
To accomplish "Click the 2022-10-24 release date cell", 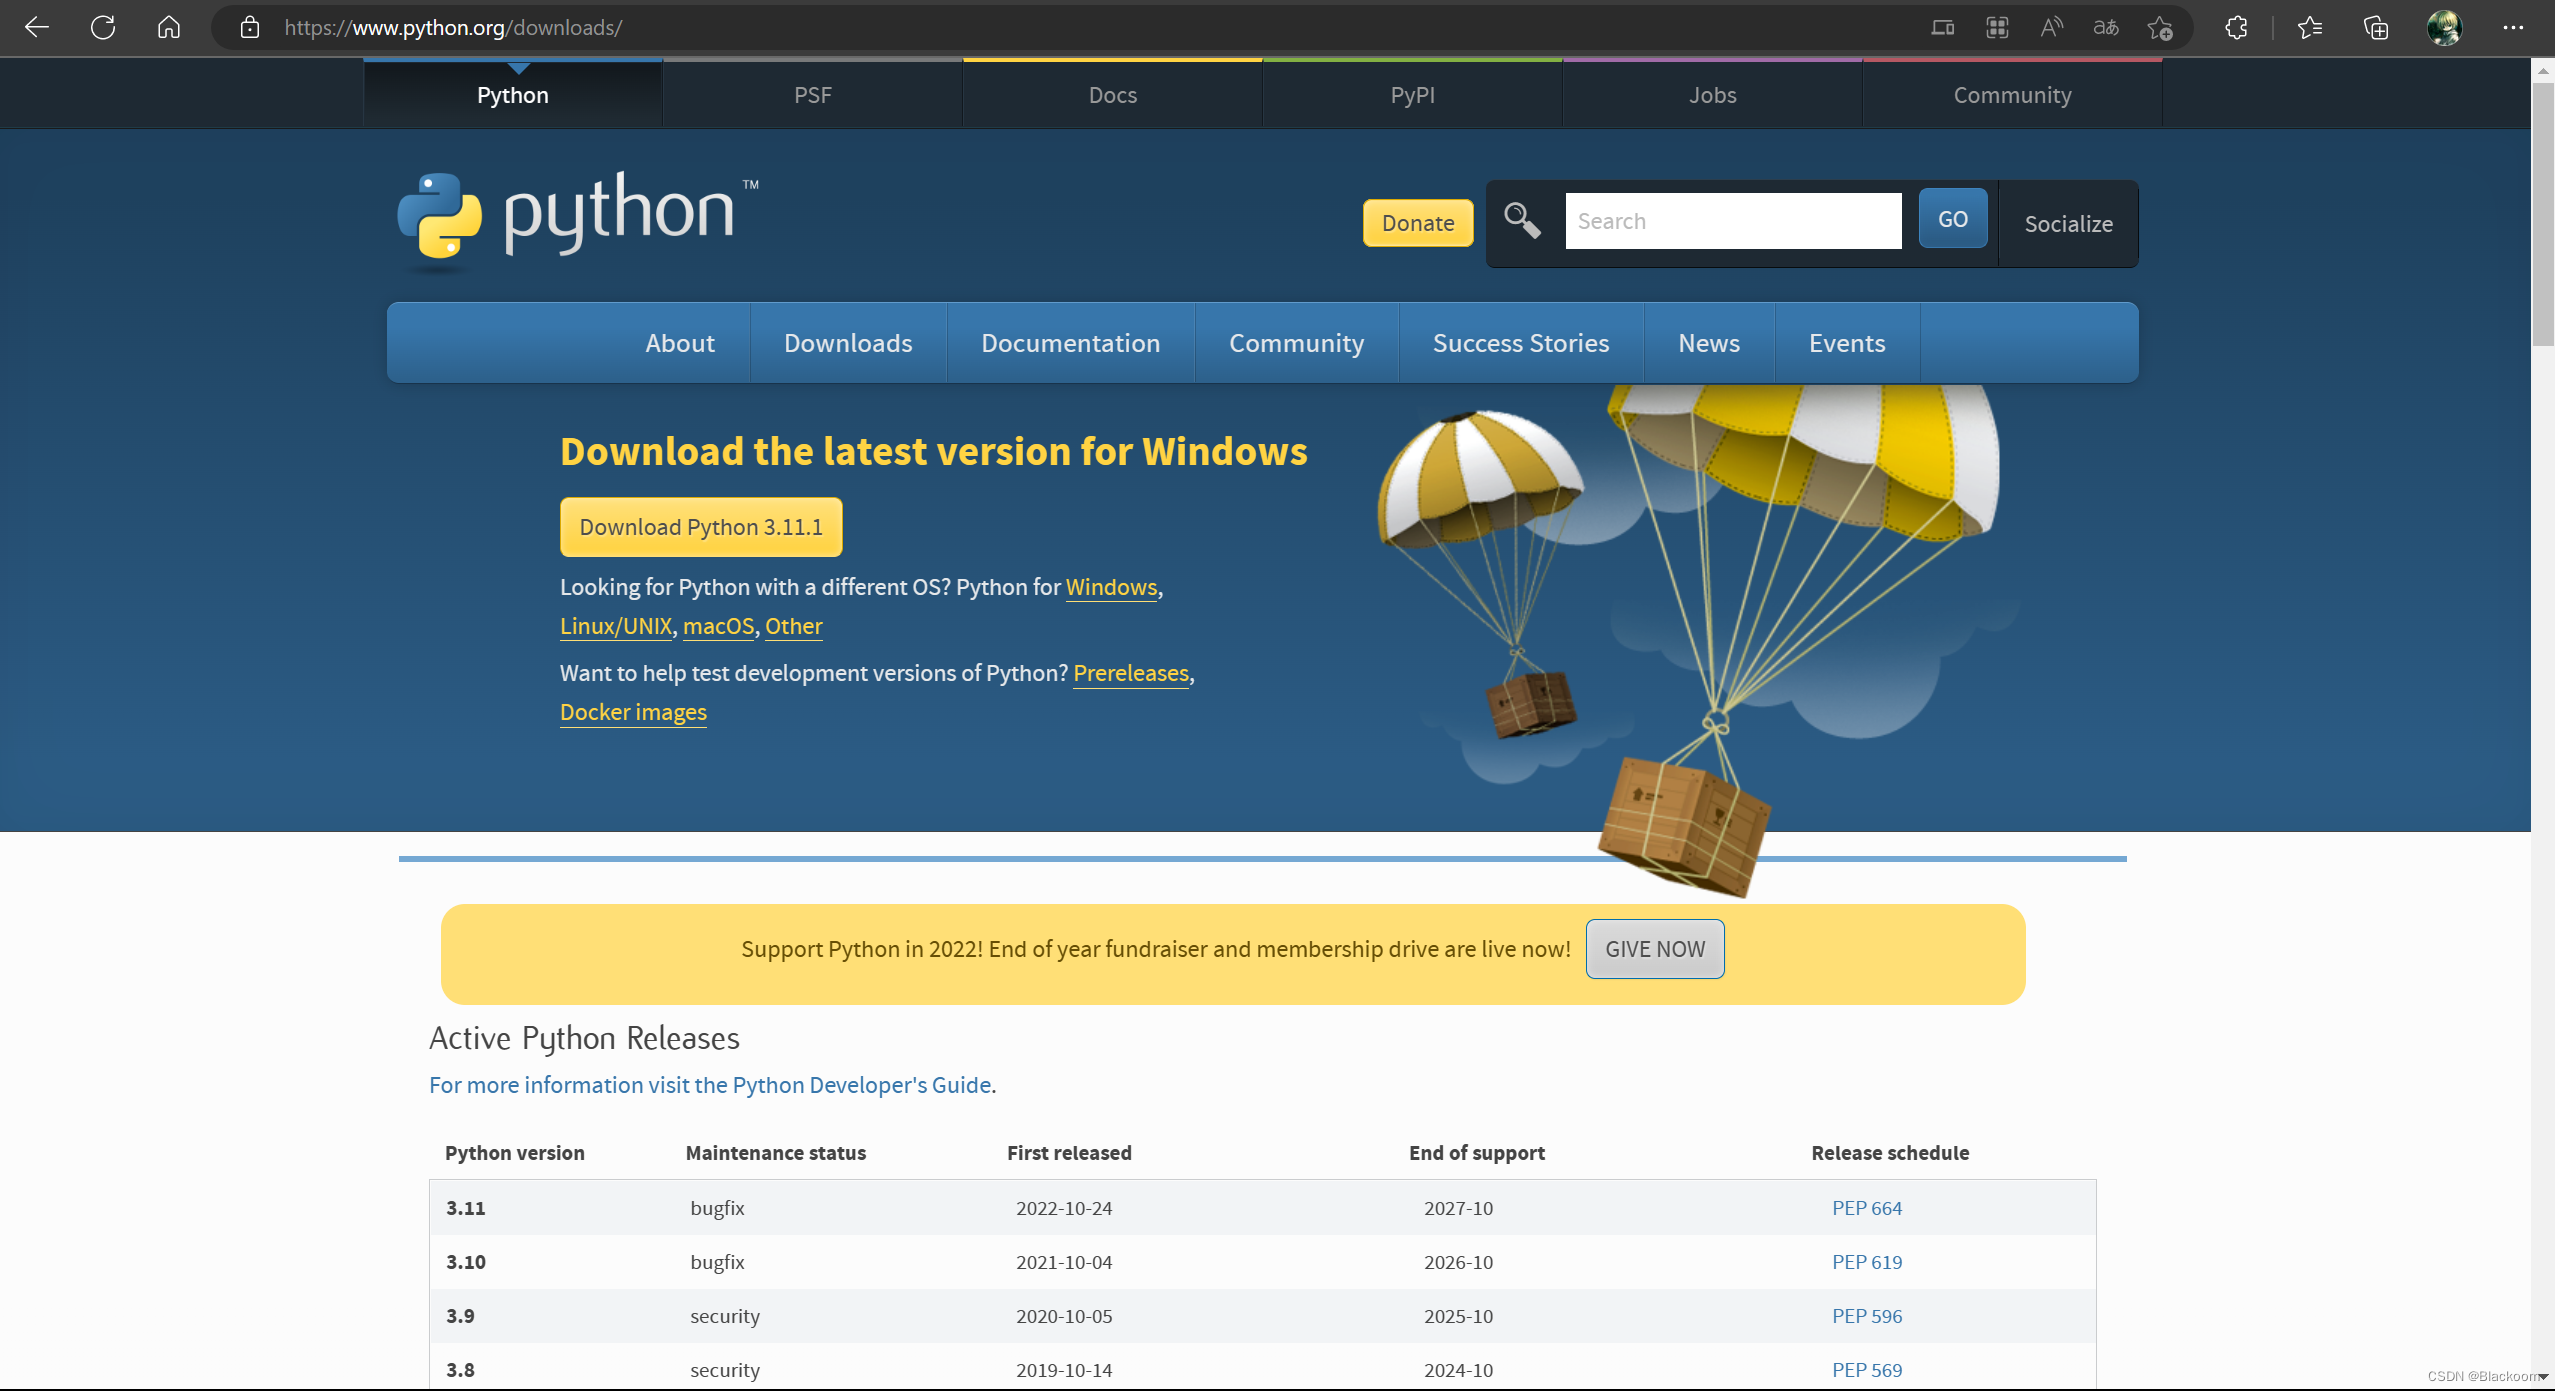I will (x=1064, y=1208).
